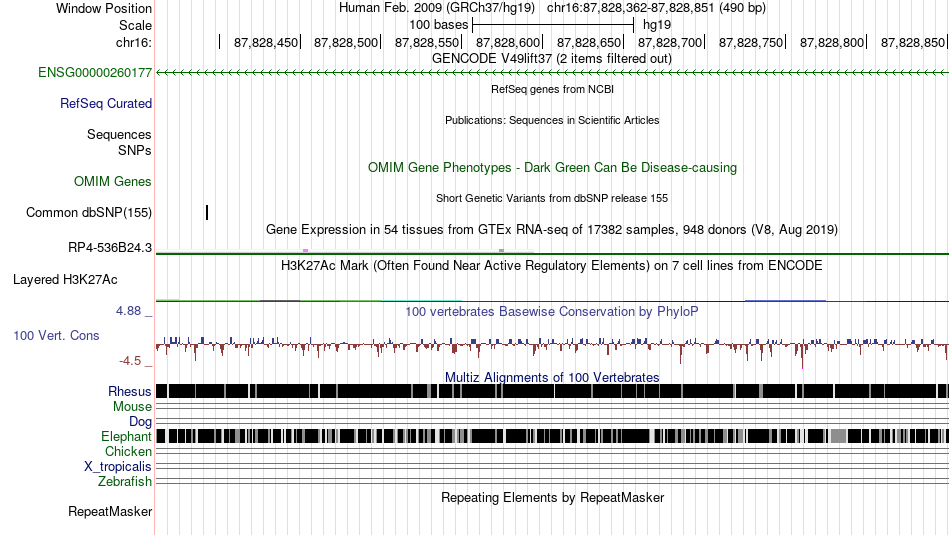Click the Sequences SNPs track label
This screenshot has width=950, height=535.
119,142
